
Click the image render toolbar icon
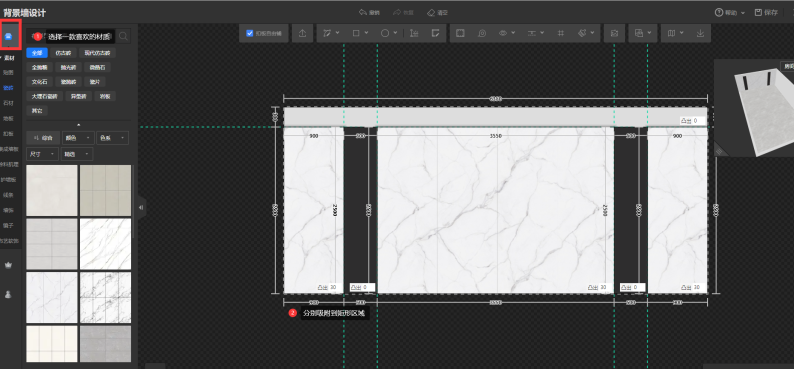(614, 33)
